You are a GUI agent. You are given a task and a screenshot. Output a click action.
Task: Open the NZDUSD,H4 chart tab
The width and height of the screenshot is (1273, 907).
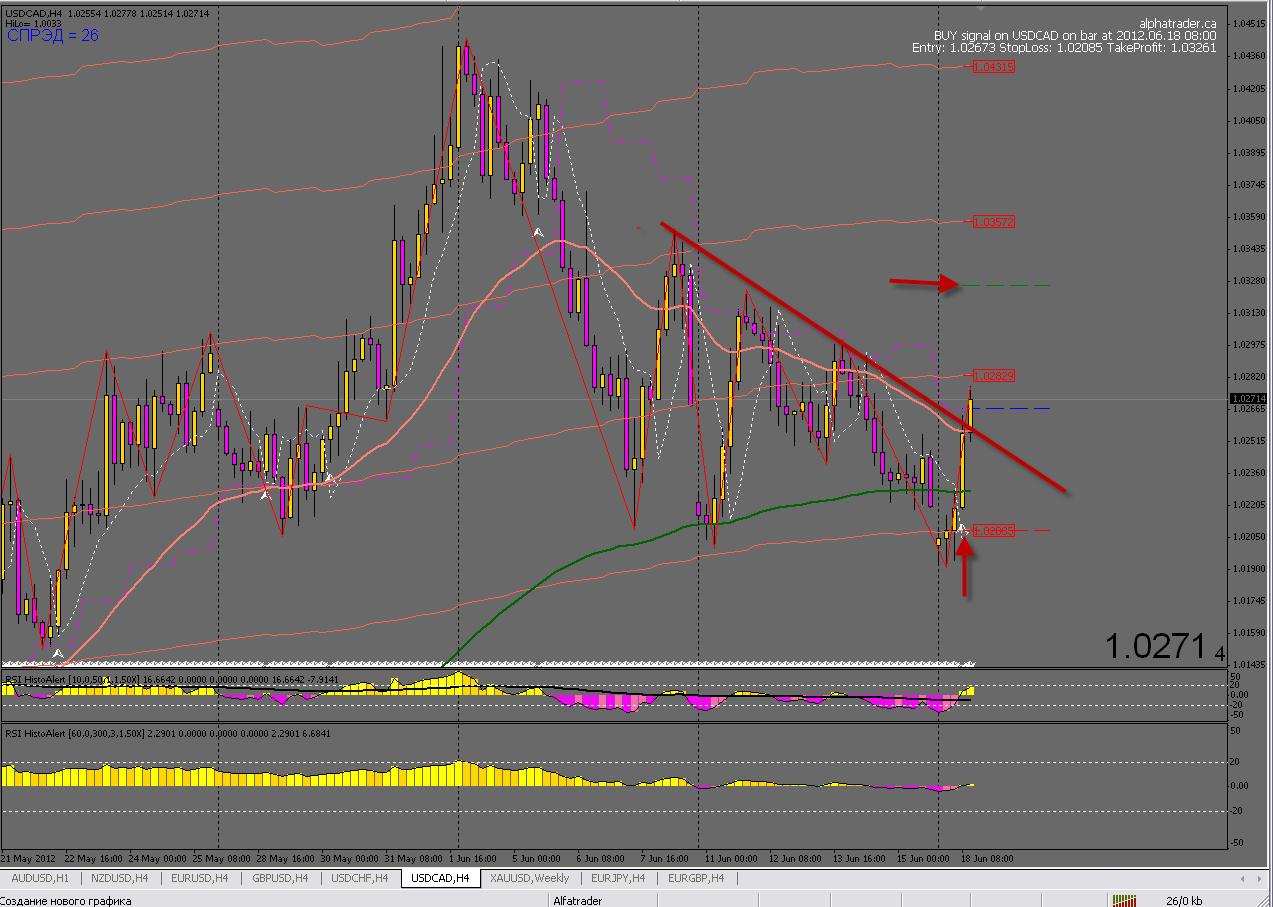119,878
